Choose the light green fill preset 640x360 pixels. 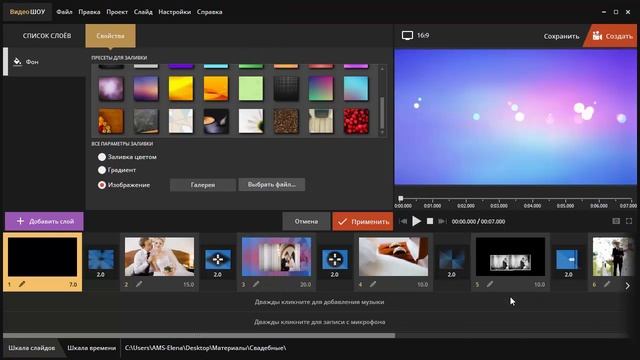(251, 88)
